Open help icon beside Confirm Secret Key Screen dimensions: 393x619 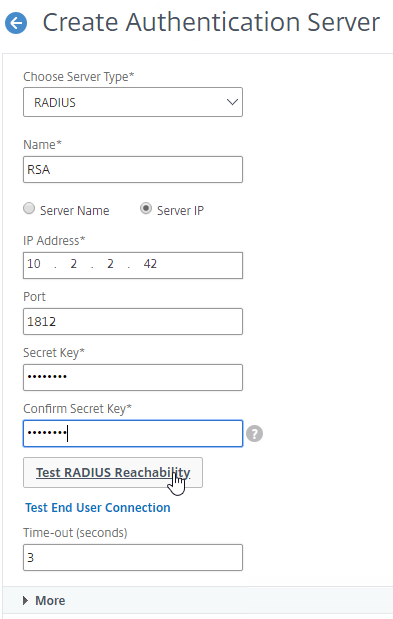tap(255, 433)
